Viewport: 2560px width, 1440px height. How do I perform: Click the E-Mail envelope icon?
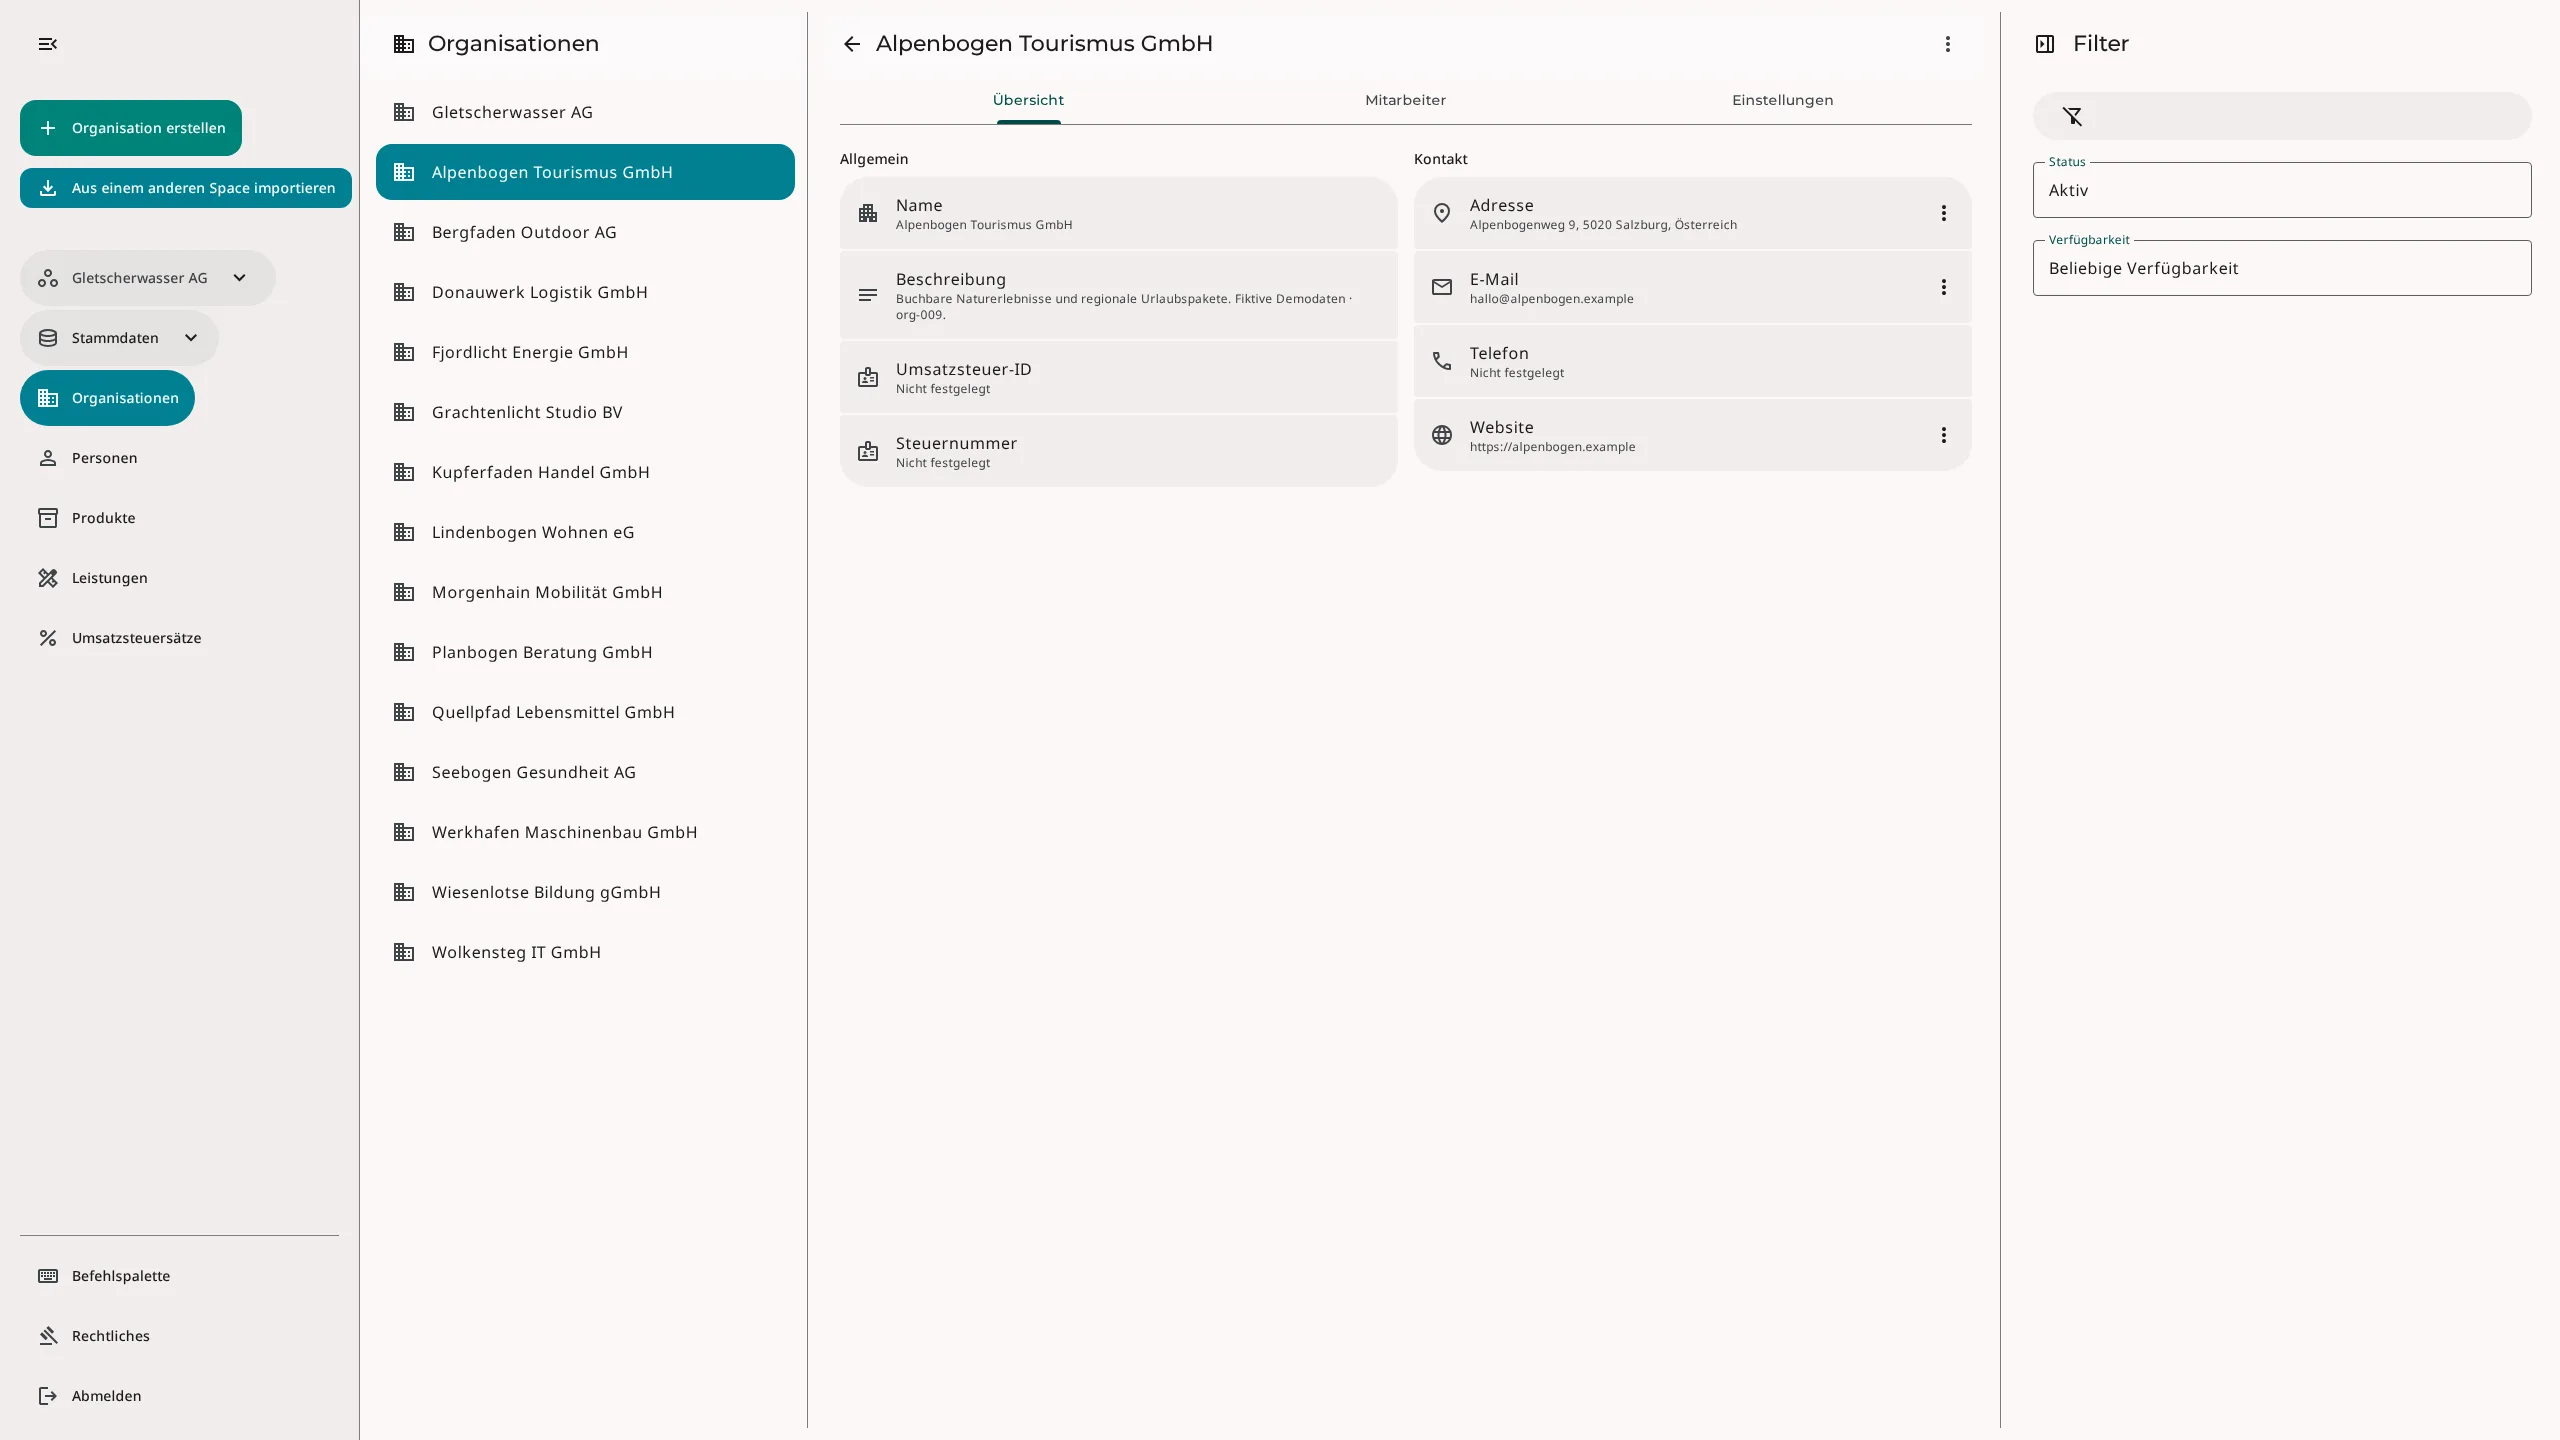point(1442,287)
